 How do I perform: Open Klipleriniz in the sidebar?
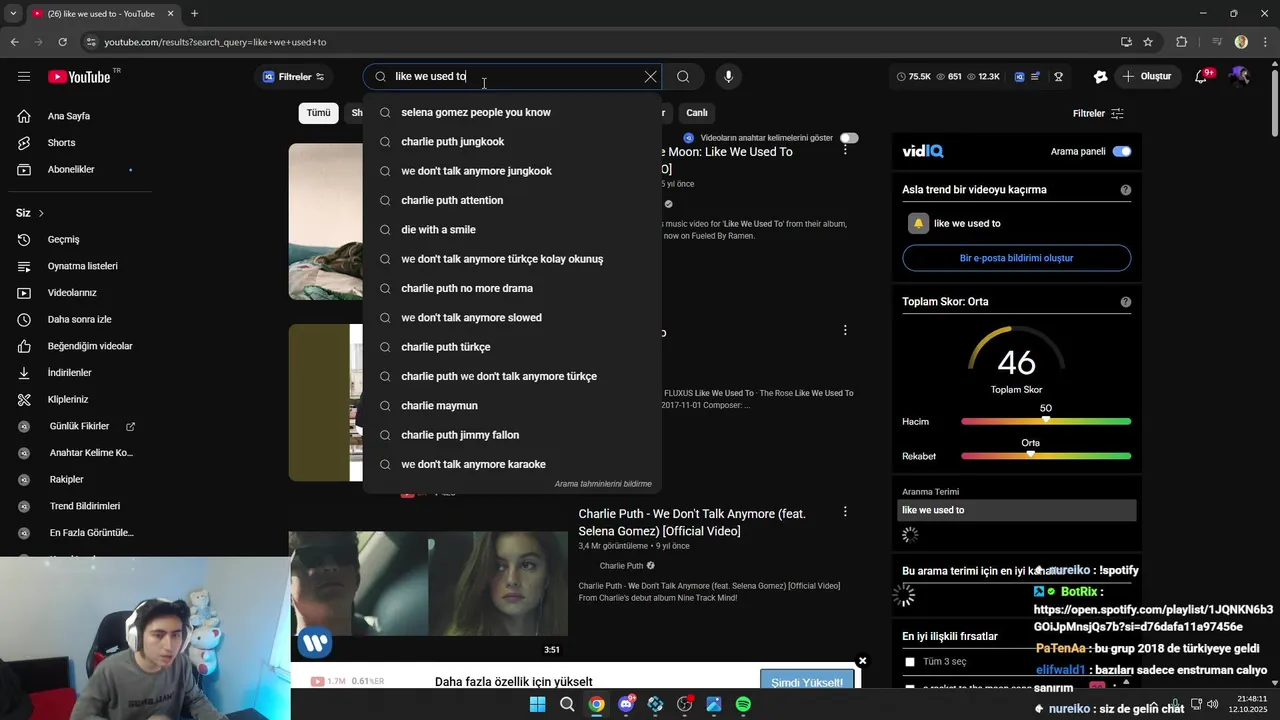point(68,400)
